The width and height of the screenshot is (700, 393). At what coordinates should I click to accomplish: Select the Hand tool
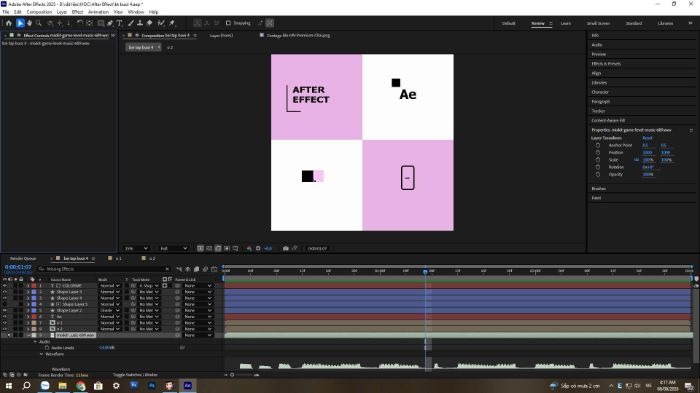click(29, 23)
